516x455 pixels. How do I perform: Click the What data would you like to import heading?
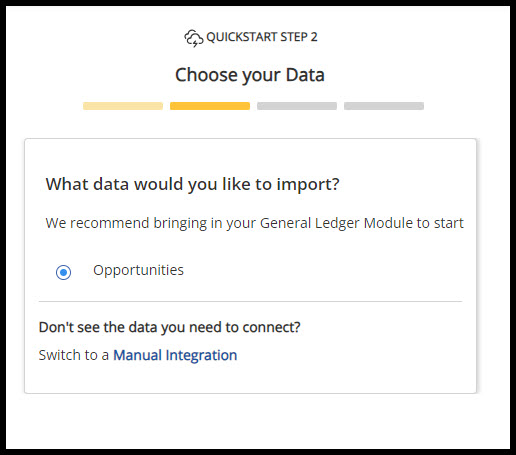pyautogui.click(x=193, y=184)
